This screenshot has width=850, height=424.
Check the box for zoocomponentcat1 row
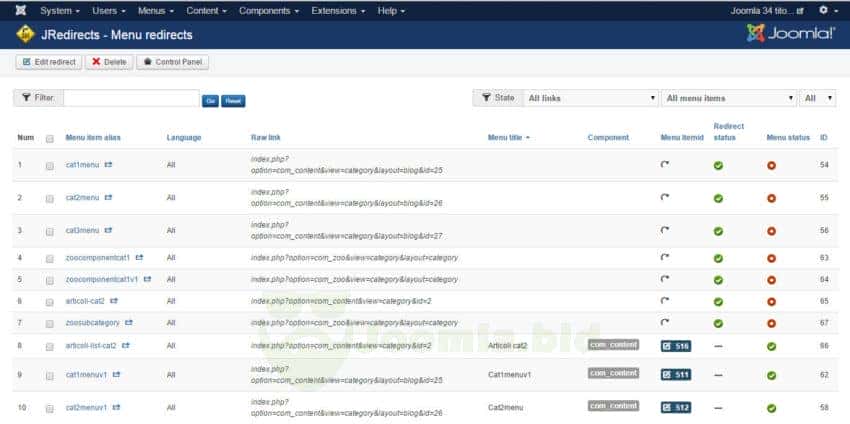coord(50,259)
